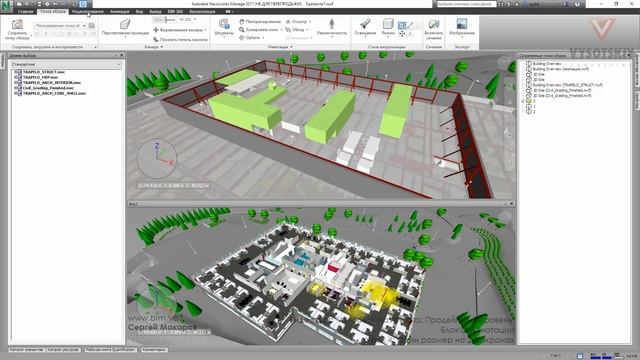Click the sign-in user icon in title bar
This screenshot has width=640, height=360.
coord(525,4)
